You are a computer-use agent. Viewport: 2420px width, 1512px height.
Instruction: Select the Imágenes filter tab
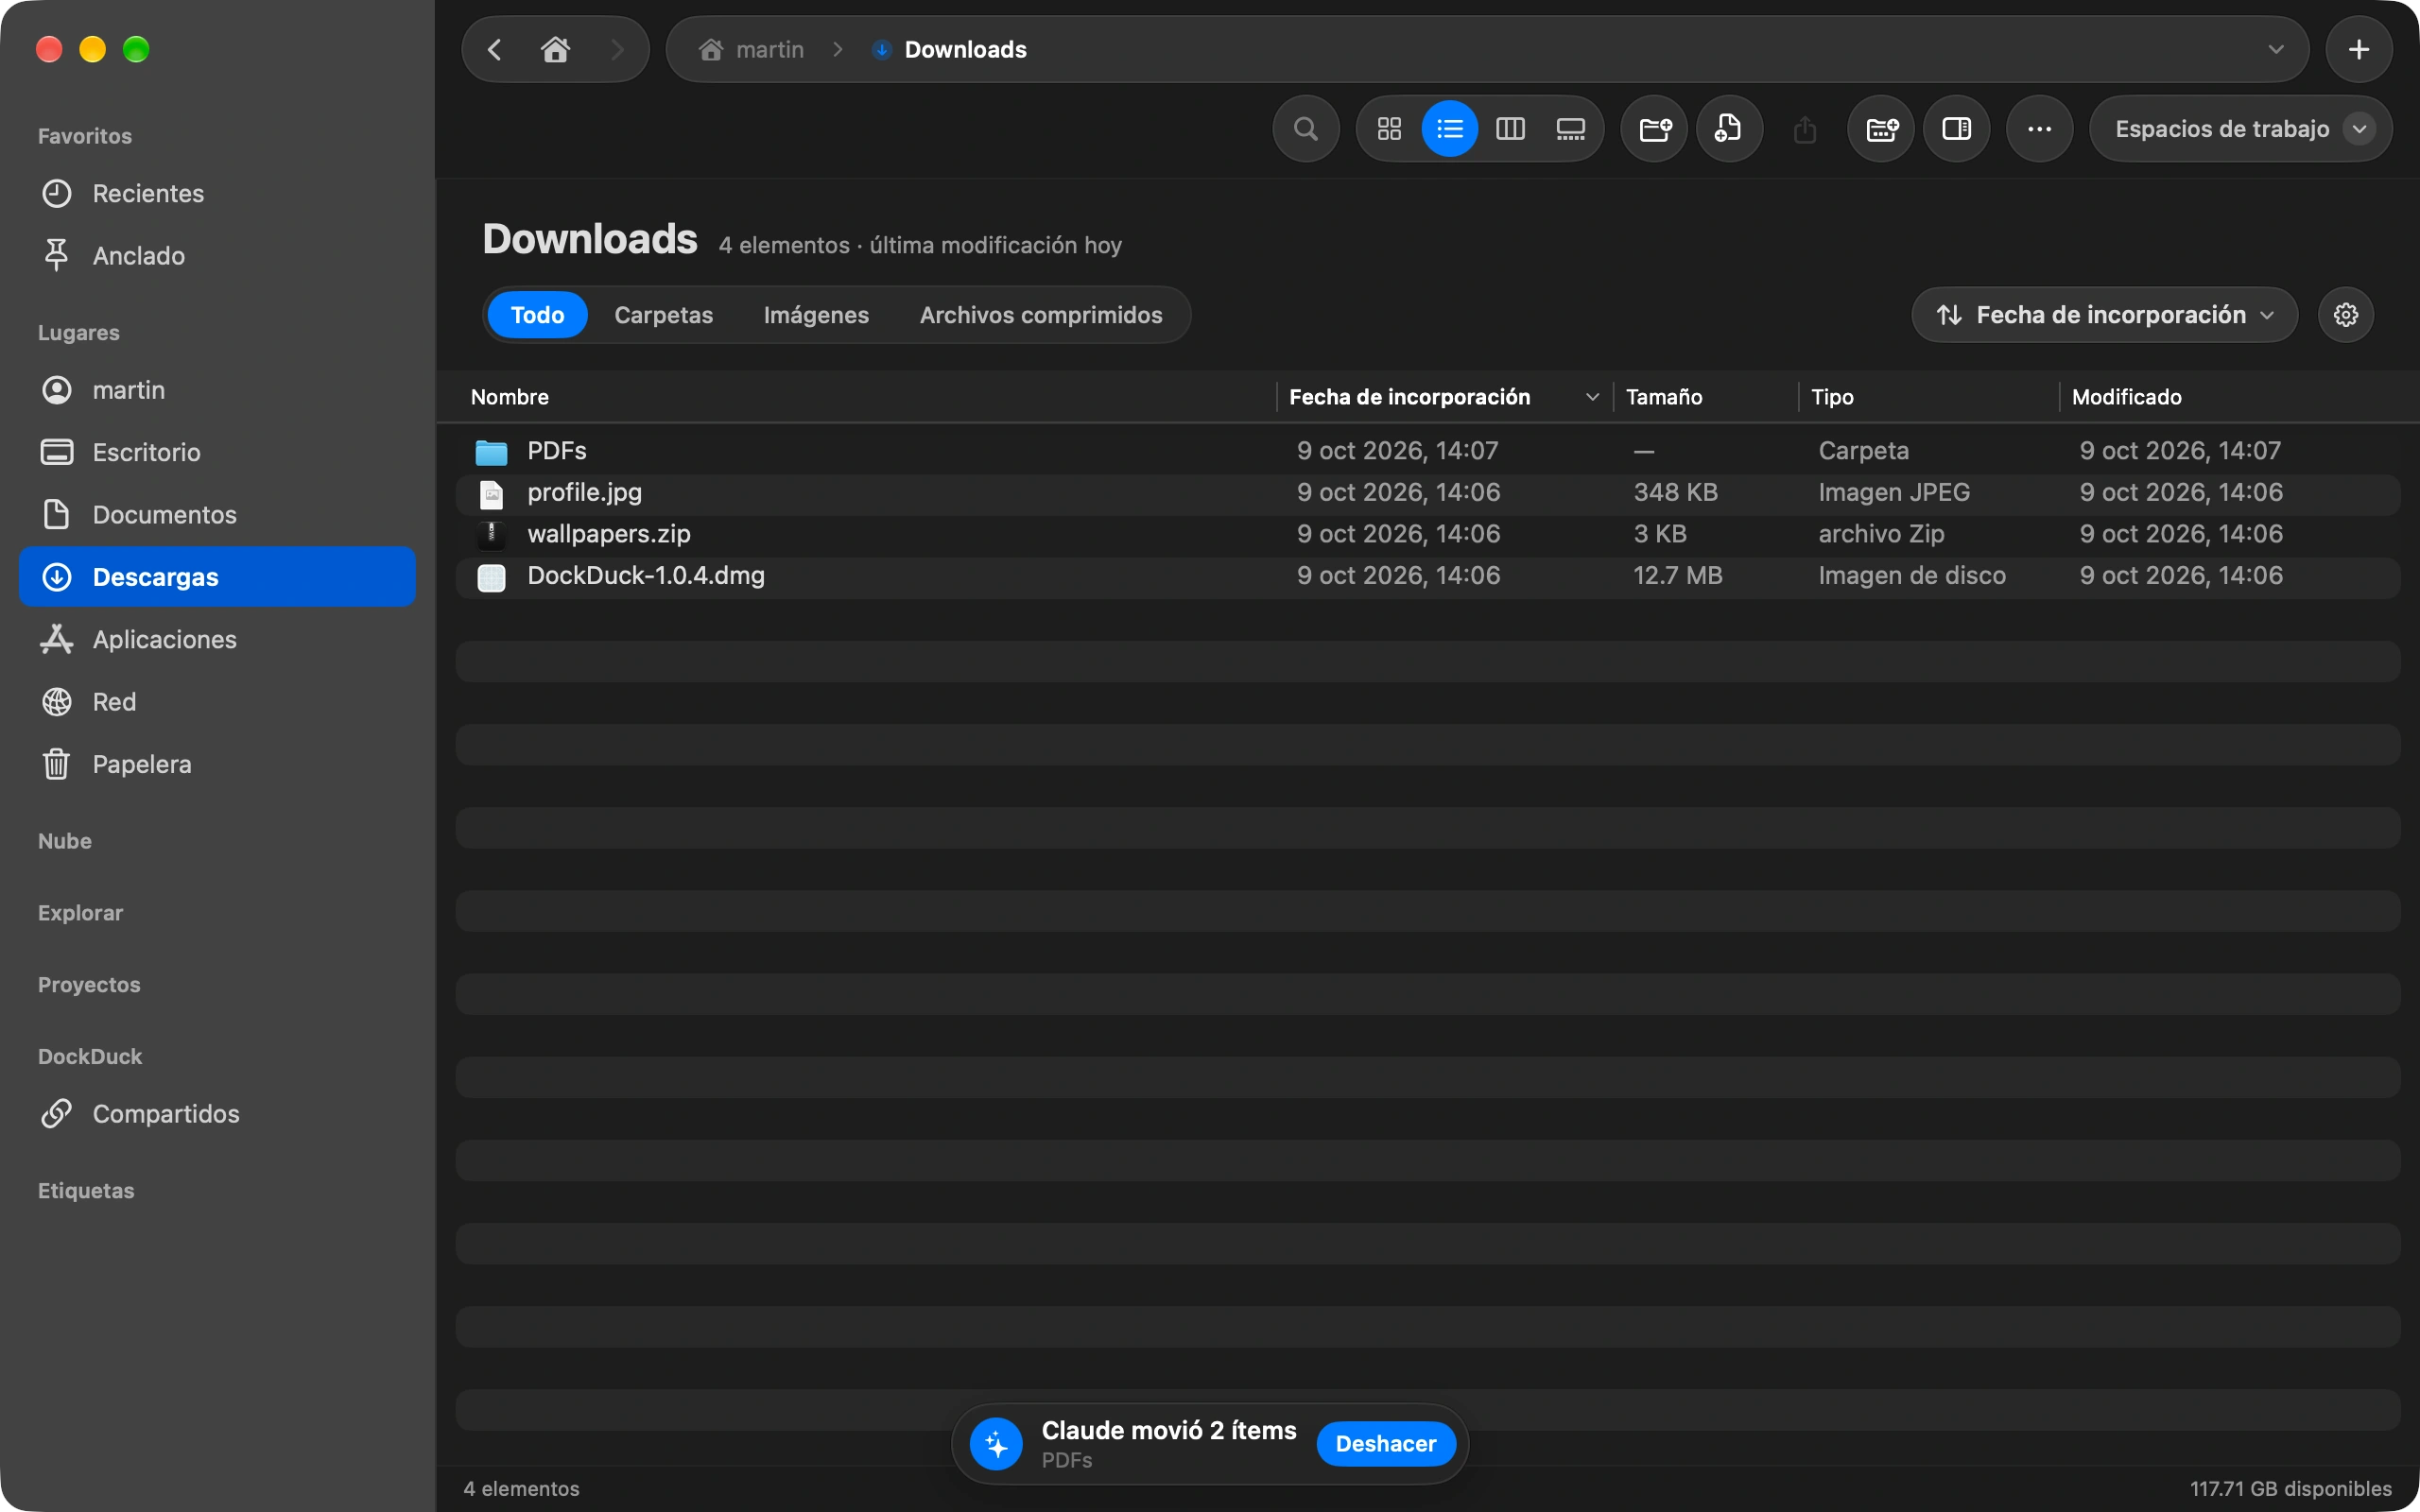[816, 315]
